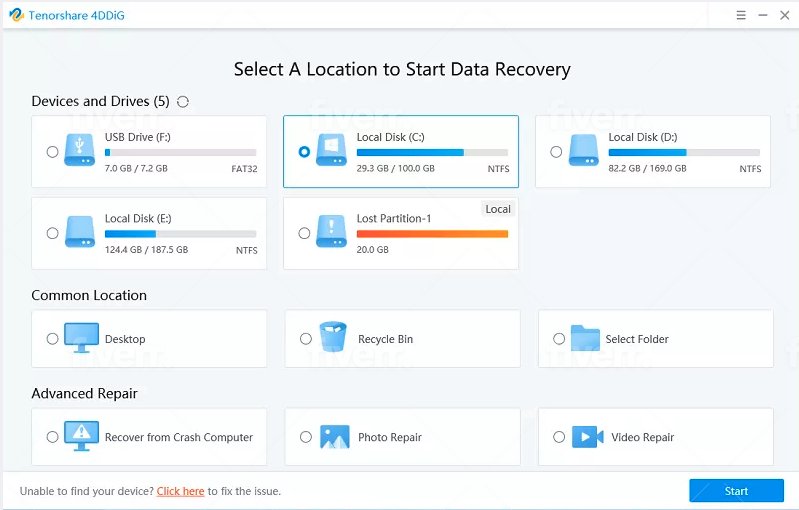Image resolution: width=799 pixels, height=510 pixels.
Task: Minimize the 4DDiG window
Action: (763, 15)
